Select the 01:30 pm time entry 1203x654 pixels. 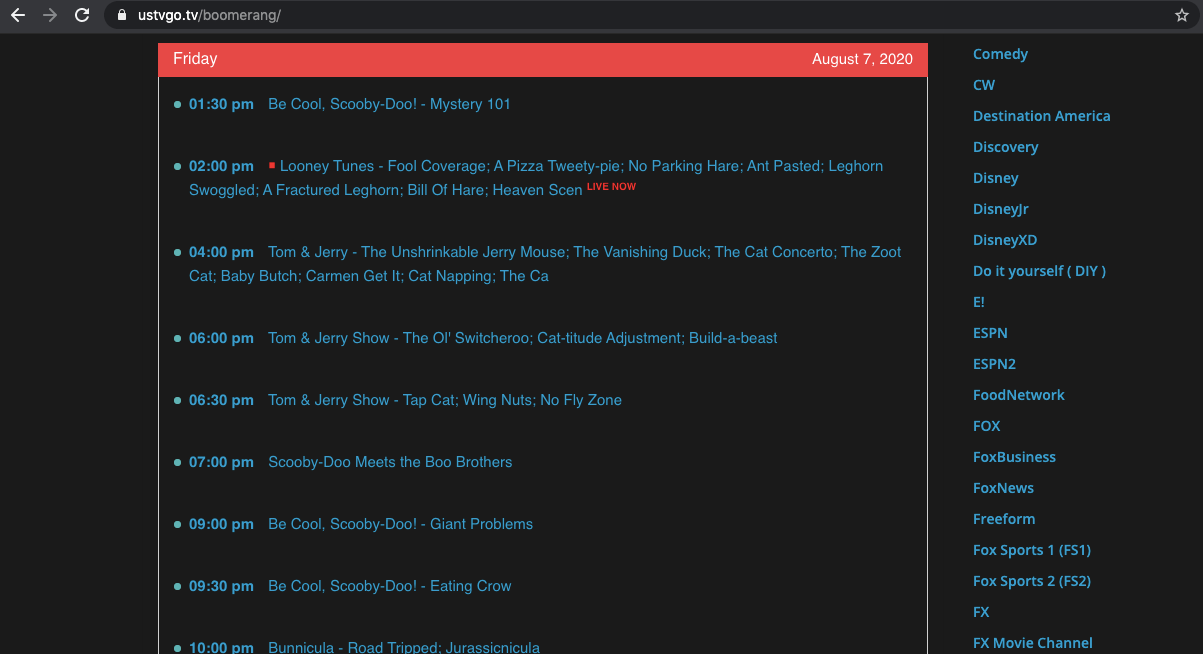point(221,104)
